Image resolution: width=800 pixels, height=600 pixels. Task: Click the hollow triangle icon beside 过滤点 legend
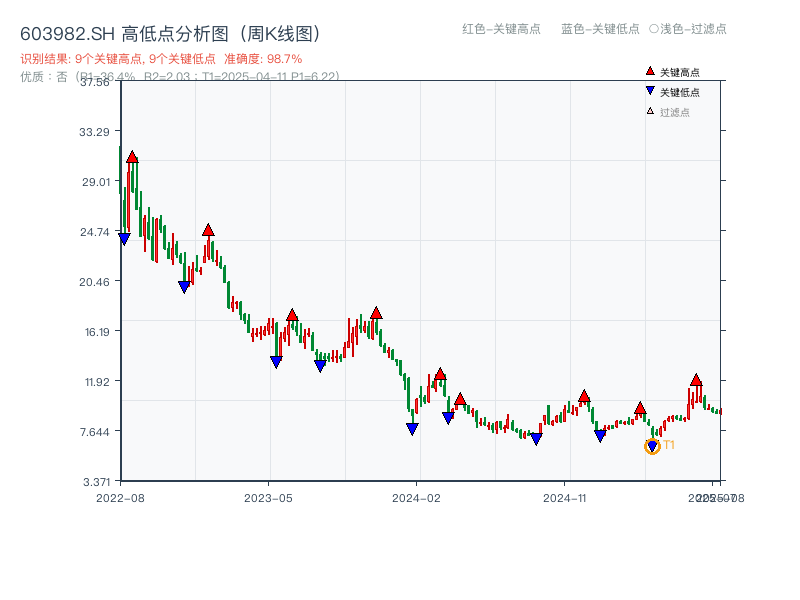(x=650, y=111)
